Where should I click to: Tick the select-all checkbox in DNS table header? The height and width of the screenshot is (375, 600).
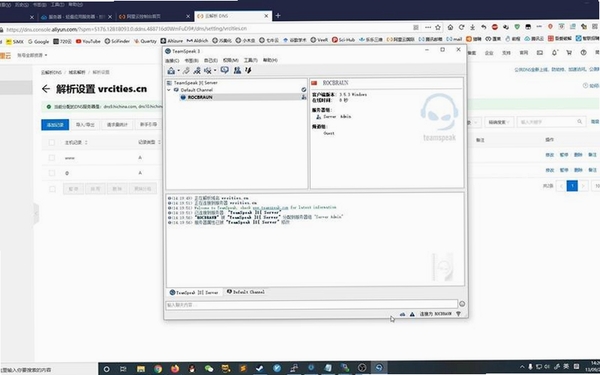click(52, 143)
